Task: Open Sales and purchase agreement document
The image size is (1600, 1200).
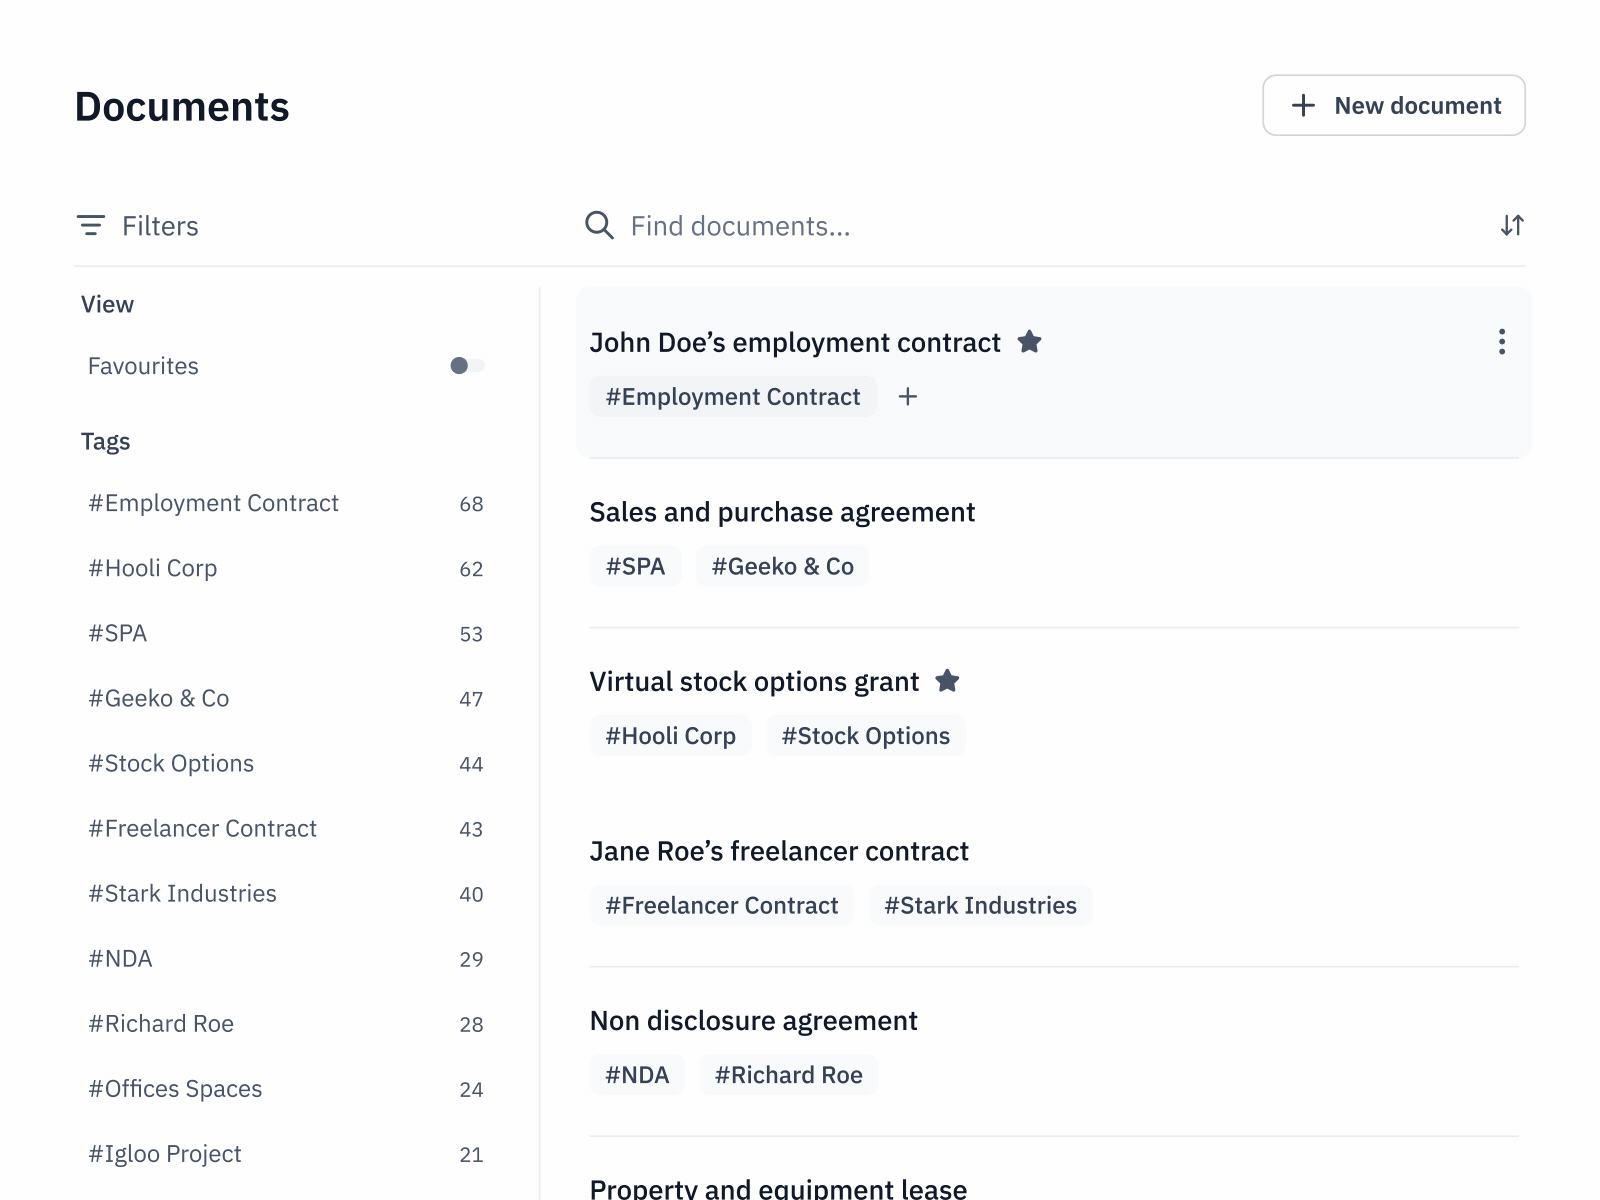Action: click(782, 512)
